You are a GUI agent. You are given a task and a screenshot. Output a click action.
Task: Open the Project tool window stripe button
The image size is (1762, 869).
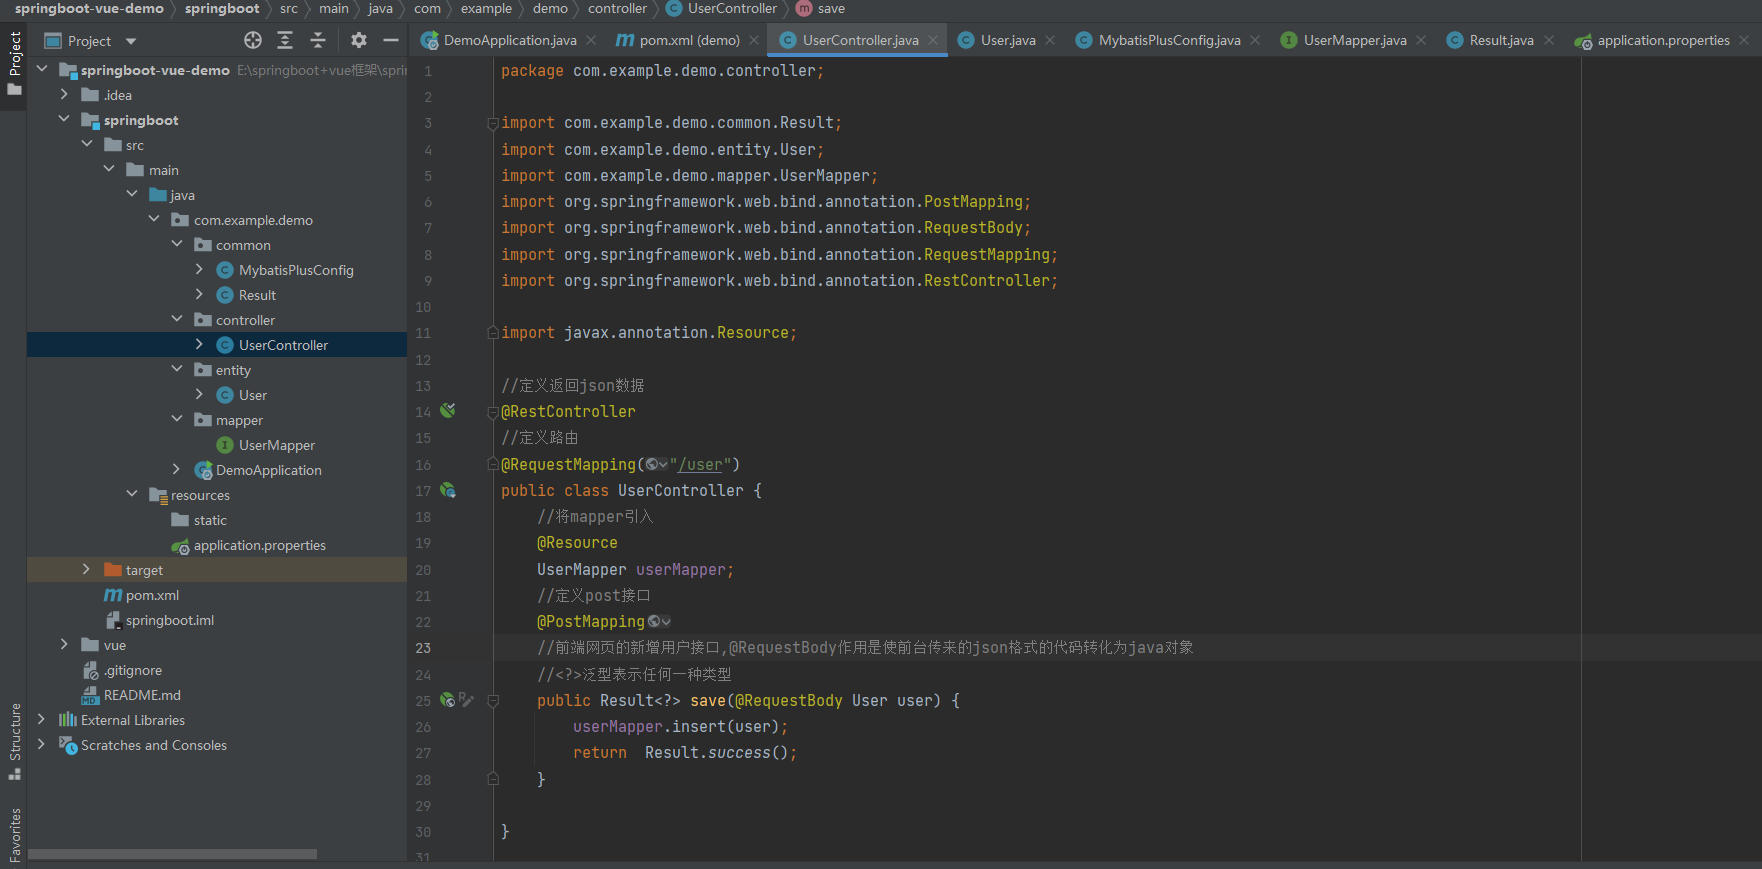(x=14, y=63)
